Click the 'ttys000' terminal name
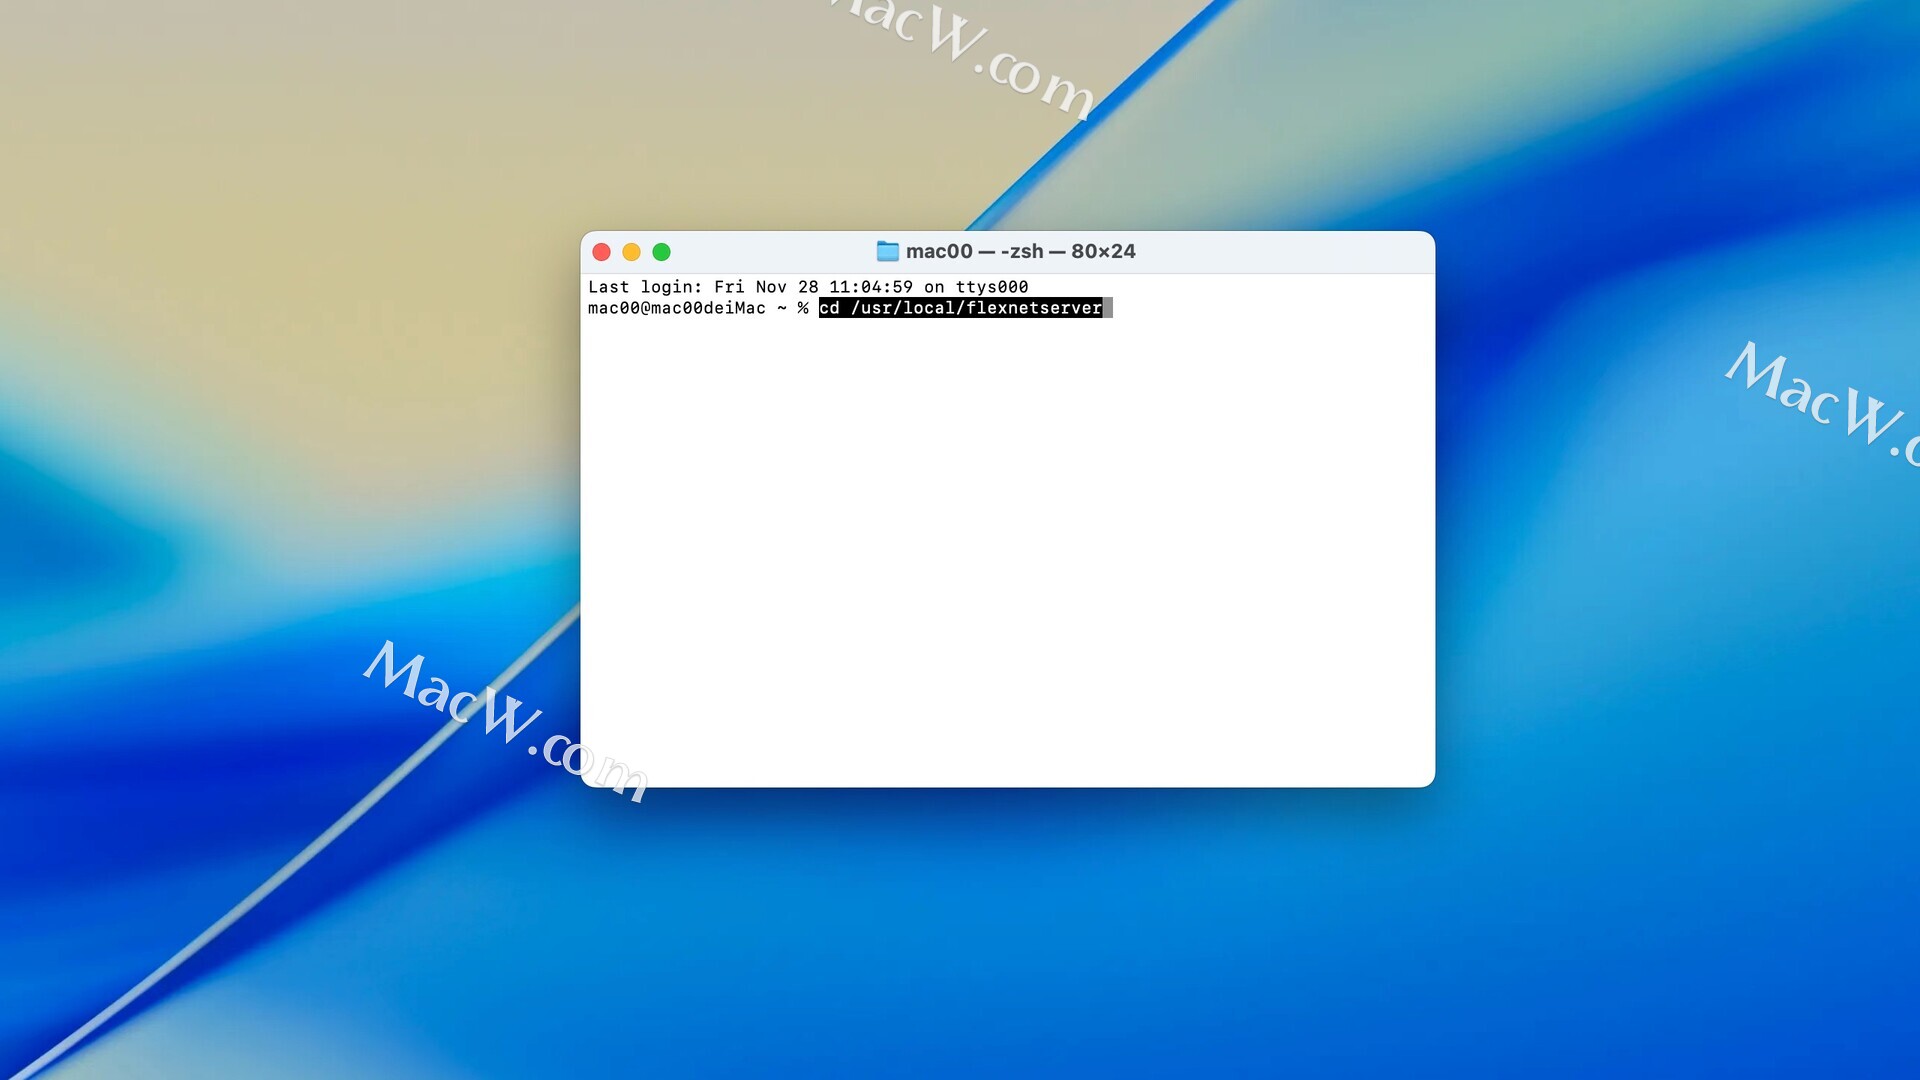The image size is (1920, 1080). (x=991, y=288)
